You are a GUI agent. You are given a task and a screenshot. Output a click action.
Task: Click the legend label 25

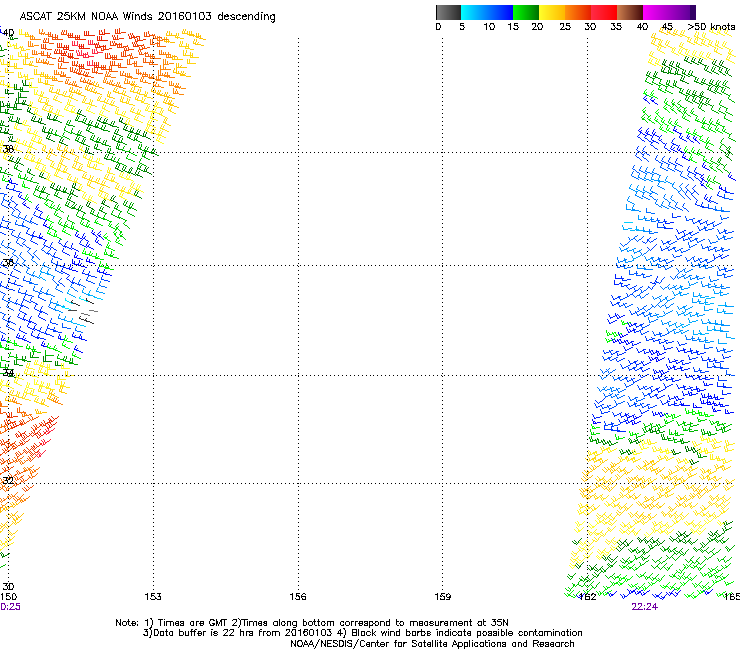pos(565,27)
